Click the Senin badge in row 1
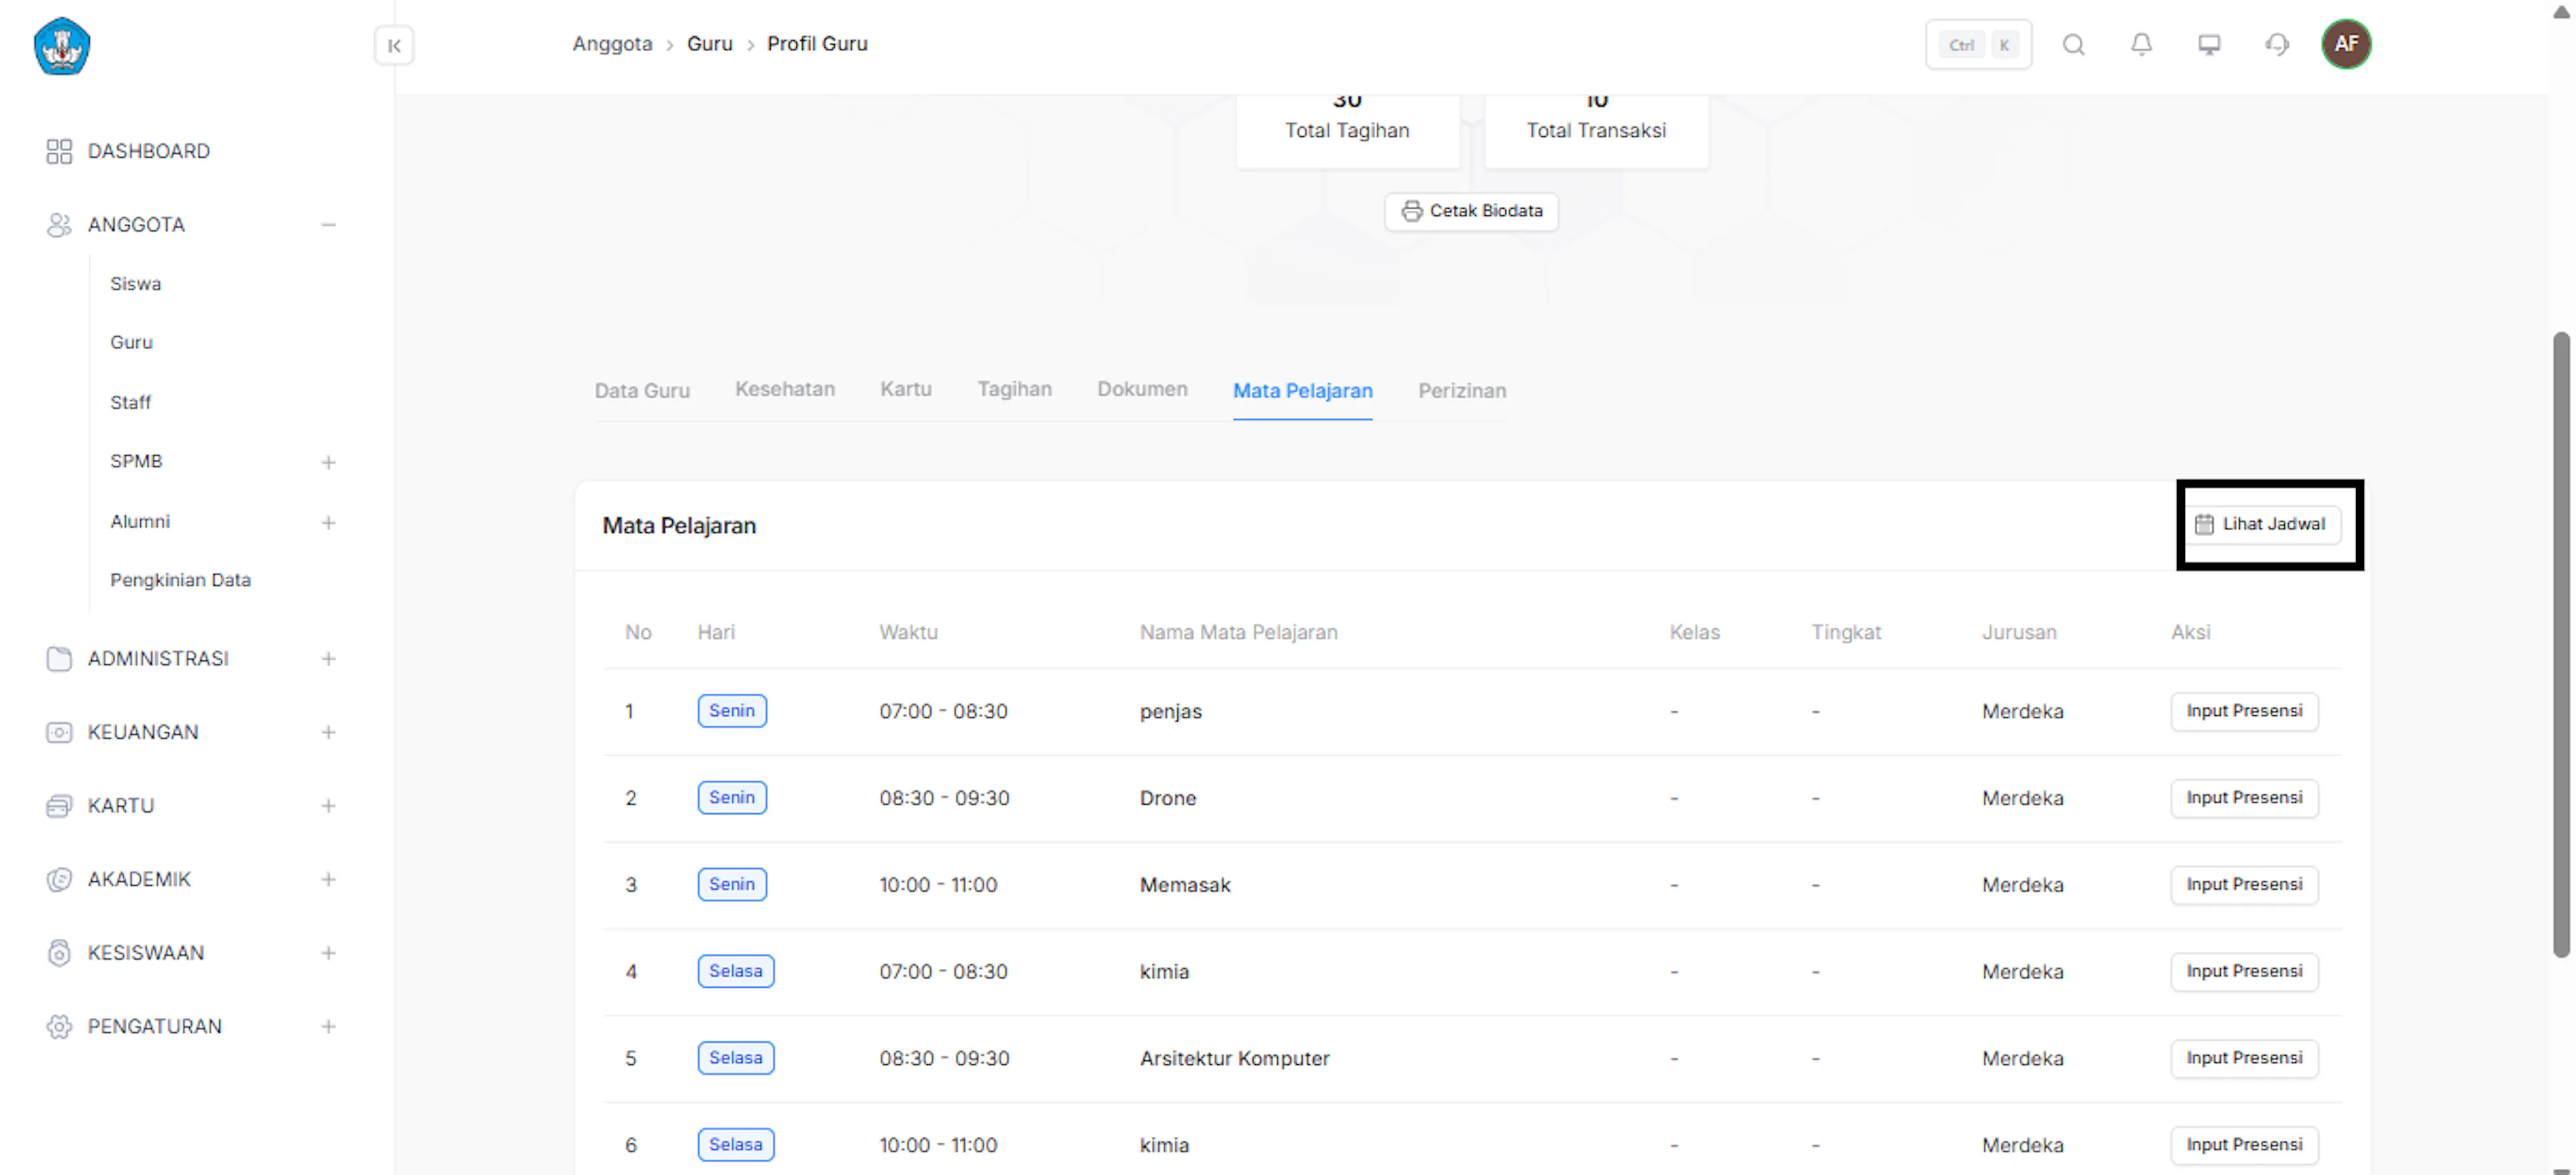This screenshot has height=1175, width=2576. [x=732, y=711]
